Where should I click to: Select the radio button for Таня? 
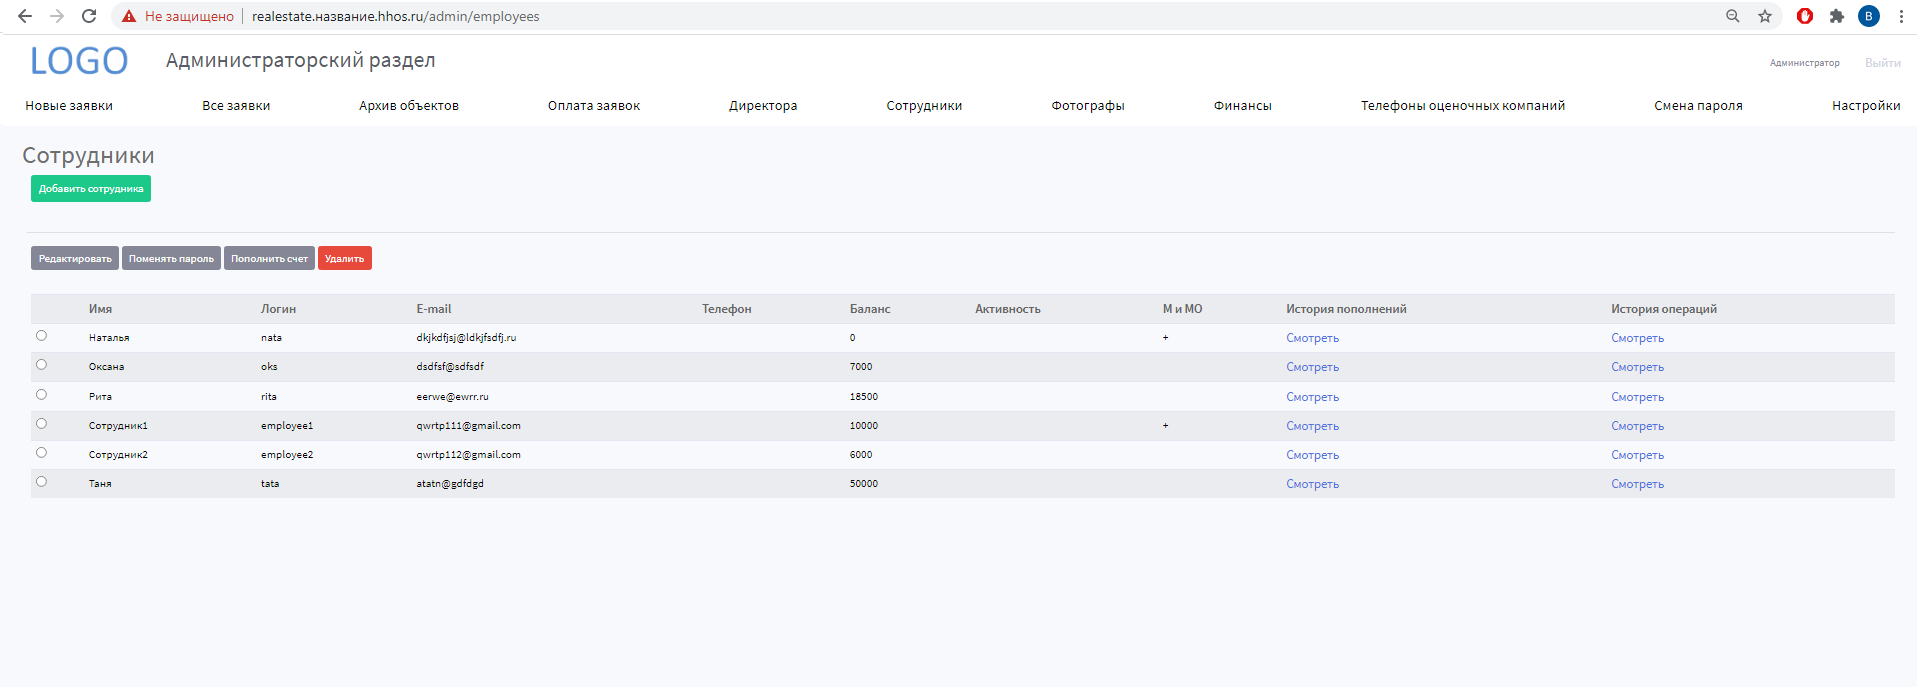[x=41, y=482]
